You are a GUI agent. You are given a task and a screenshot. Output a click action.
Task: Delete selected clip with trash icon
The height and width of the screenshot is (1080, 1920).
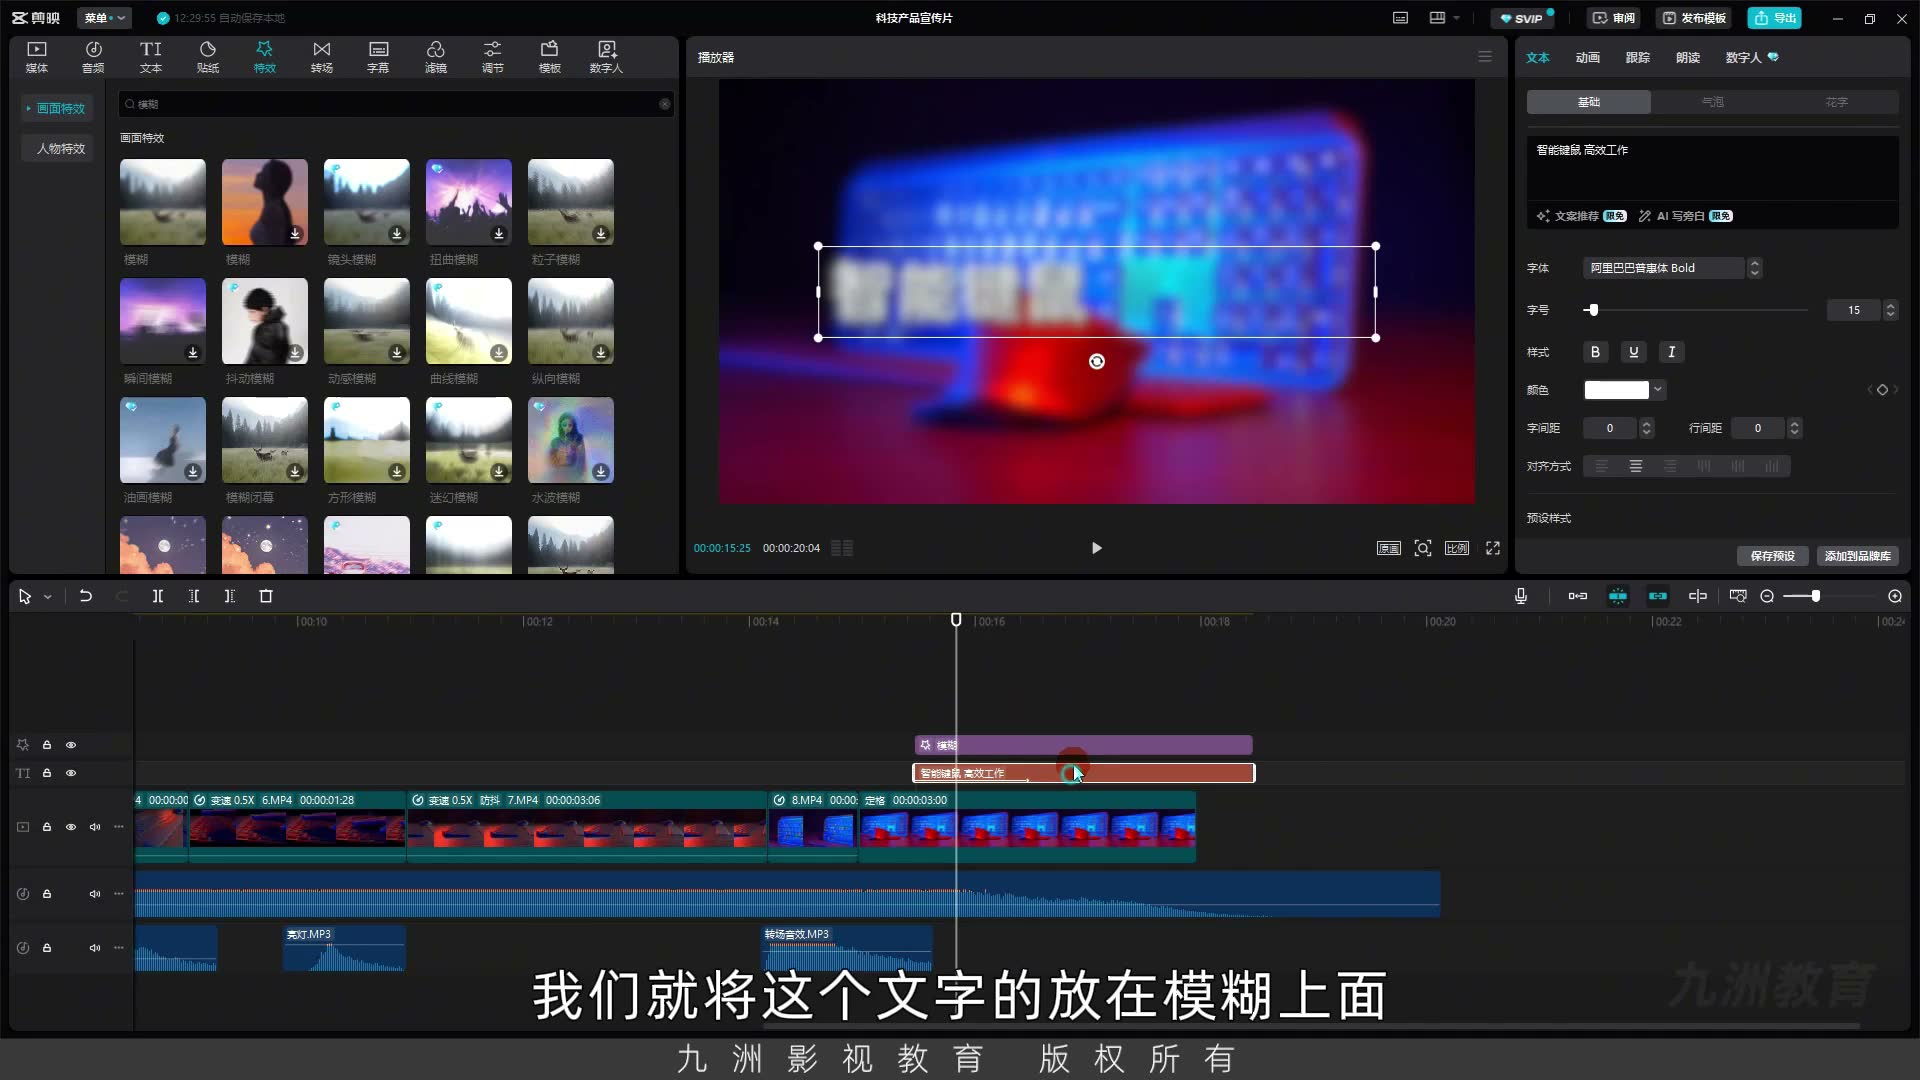[x=266, y=596]
